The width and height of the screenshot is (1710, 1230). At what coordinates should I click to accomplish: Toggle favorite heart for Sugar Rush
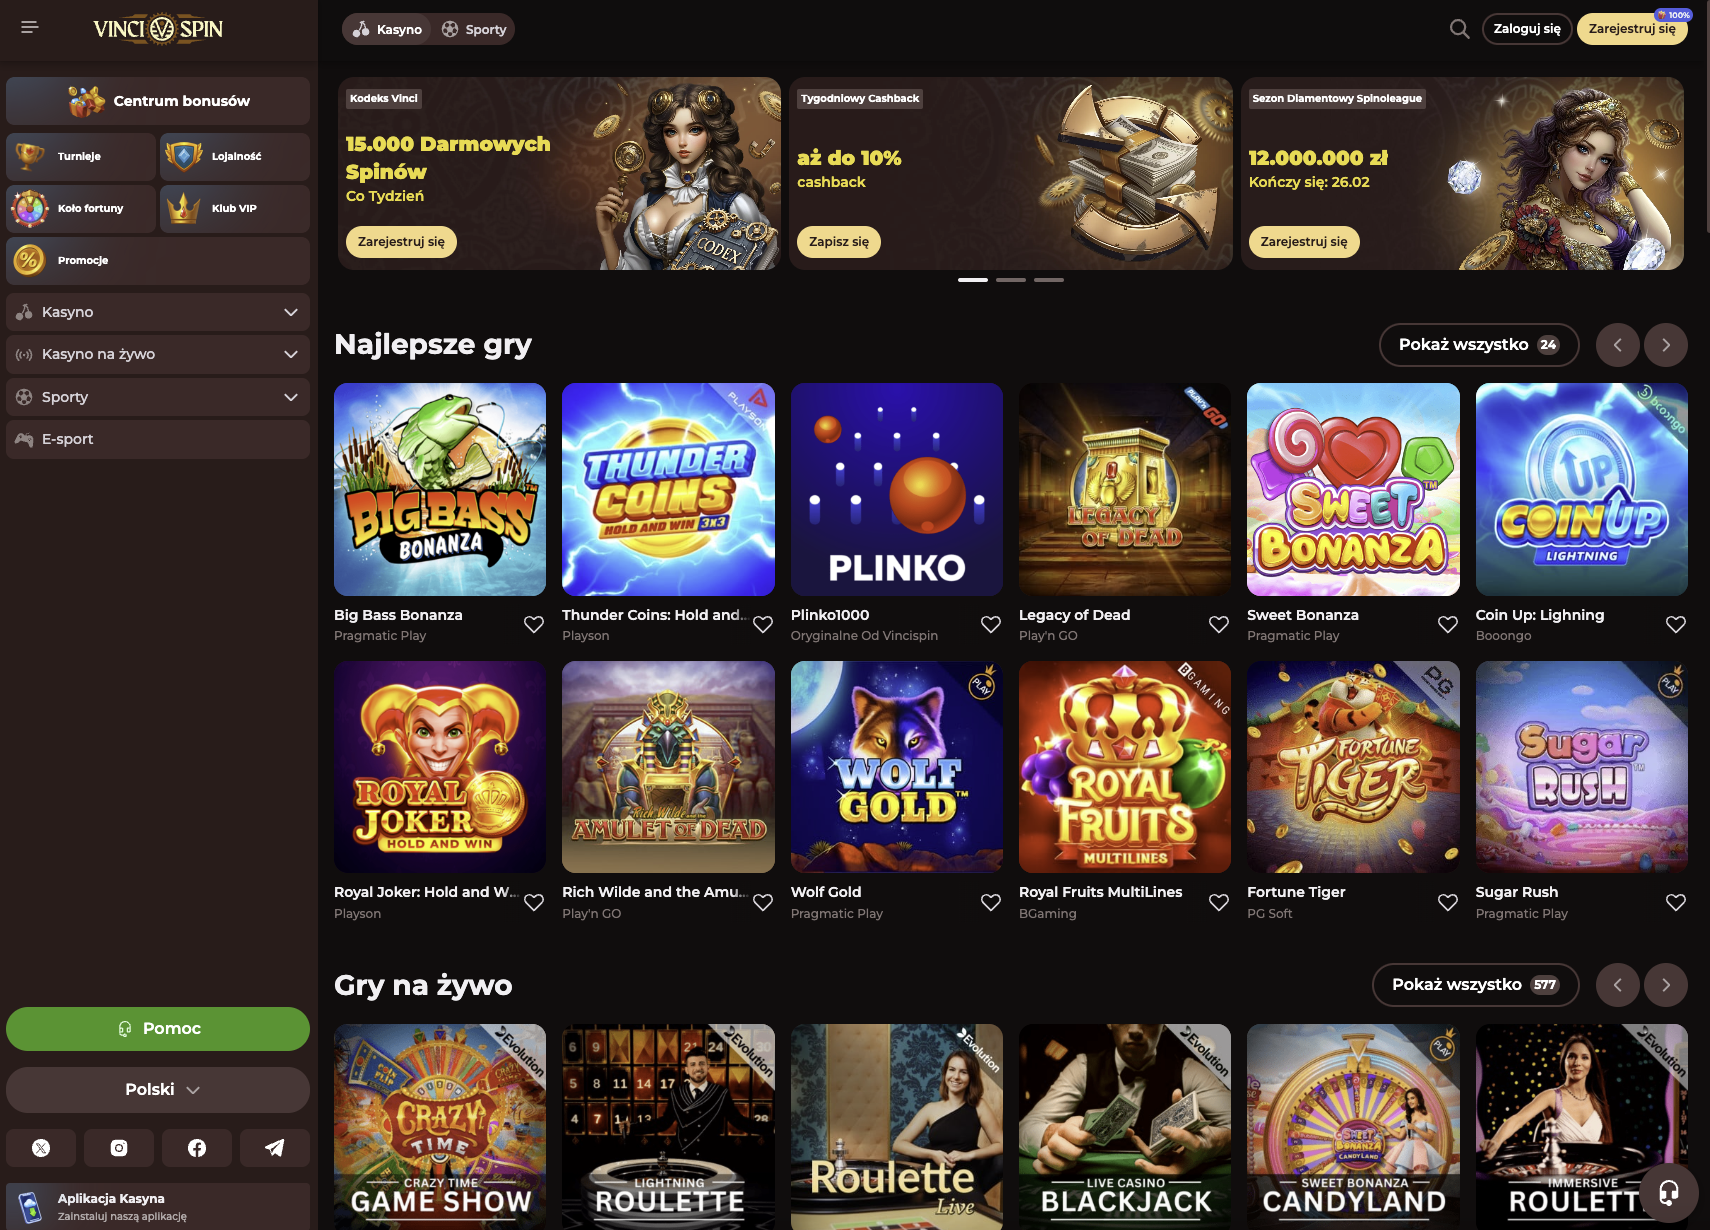coord(1676,903)
